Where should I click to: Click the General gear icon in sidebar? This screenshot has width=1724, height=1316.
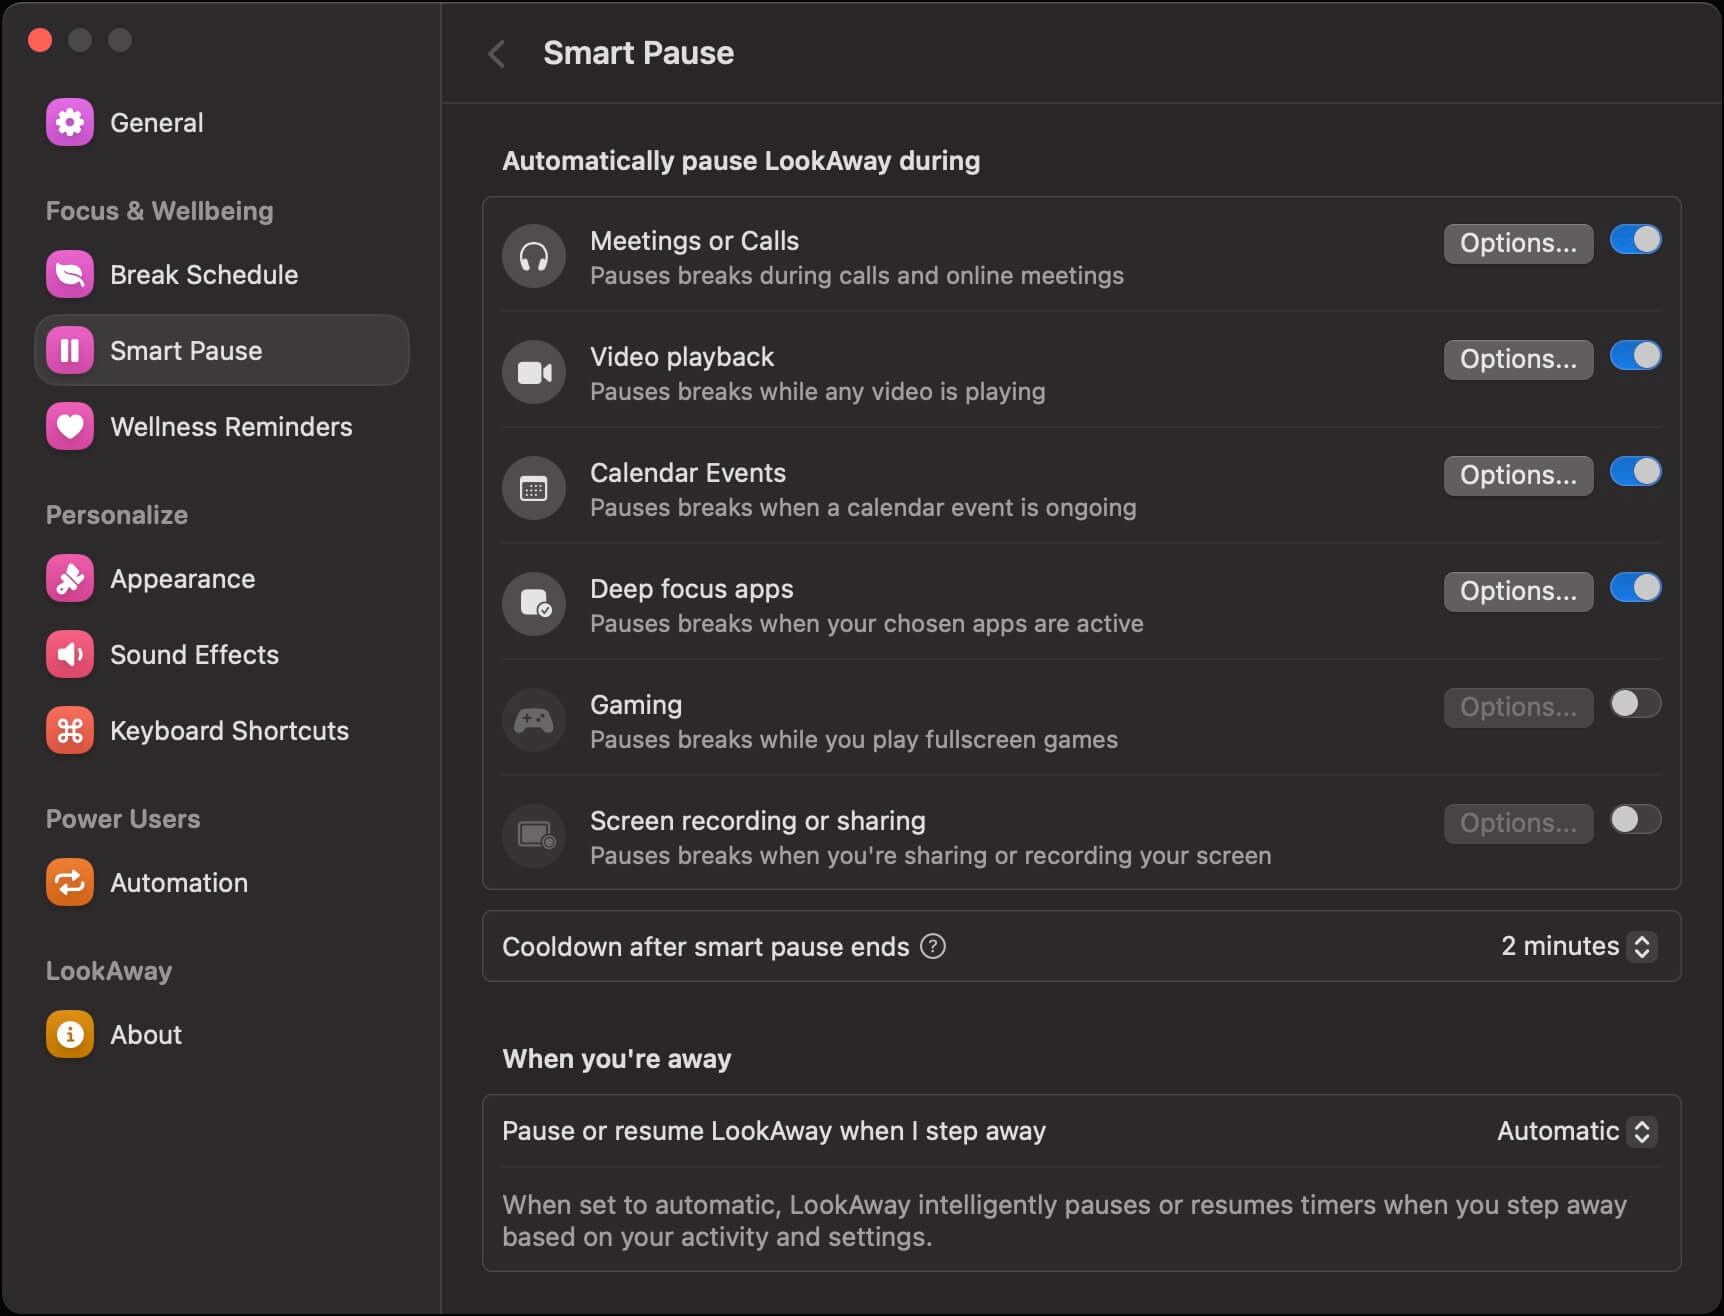pyautogui.click(x=69, y=123)
